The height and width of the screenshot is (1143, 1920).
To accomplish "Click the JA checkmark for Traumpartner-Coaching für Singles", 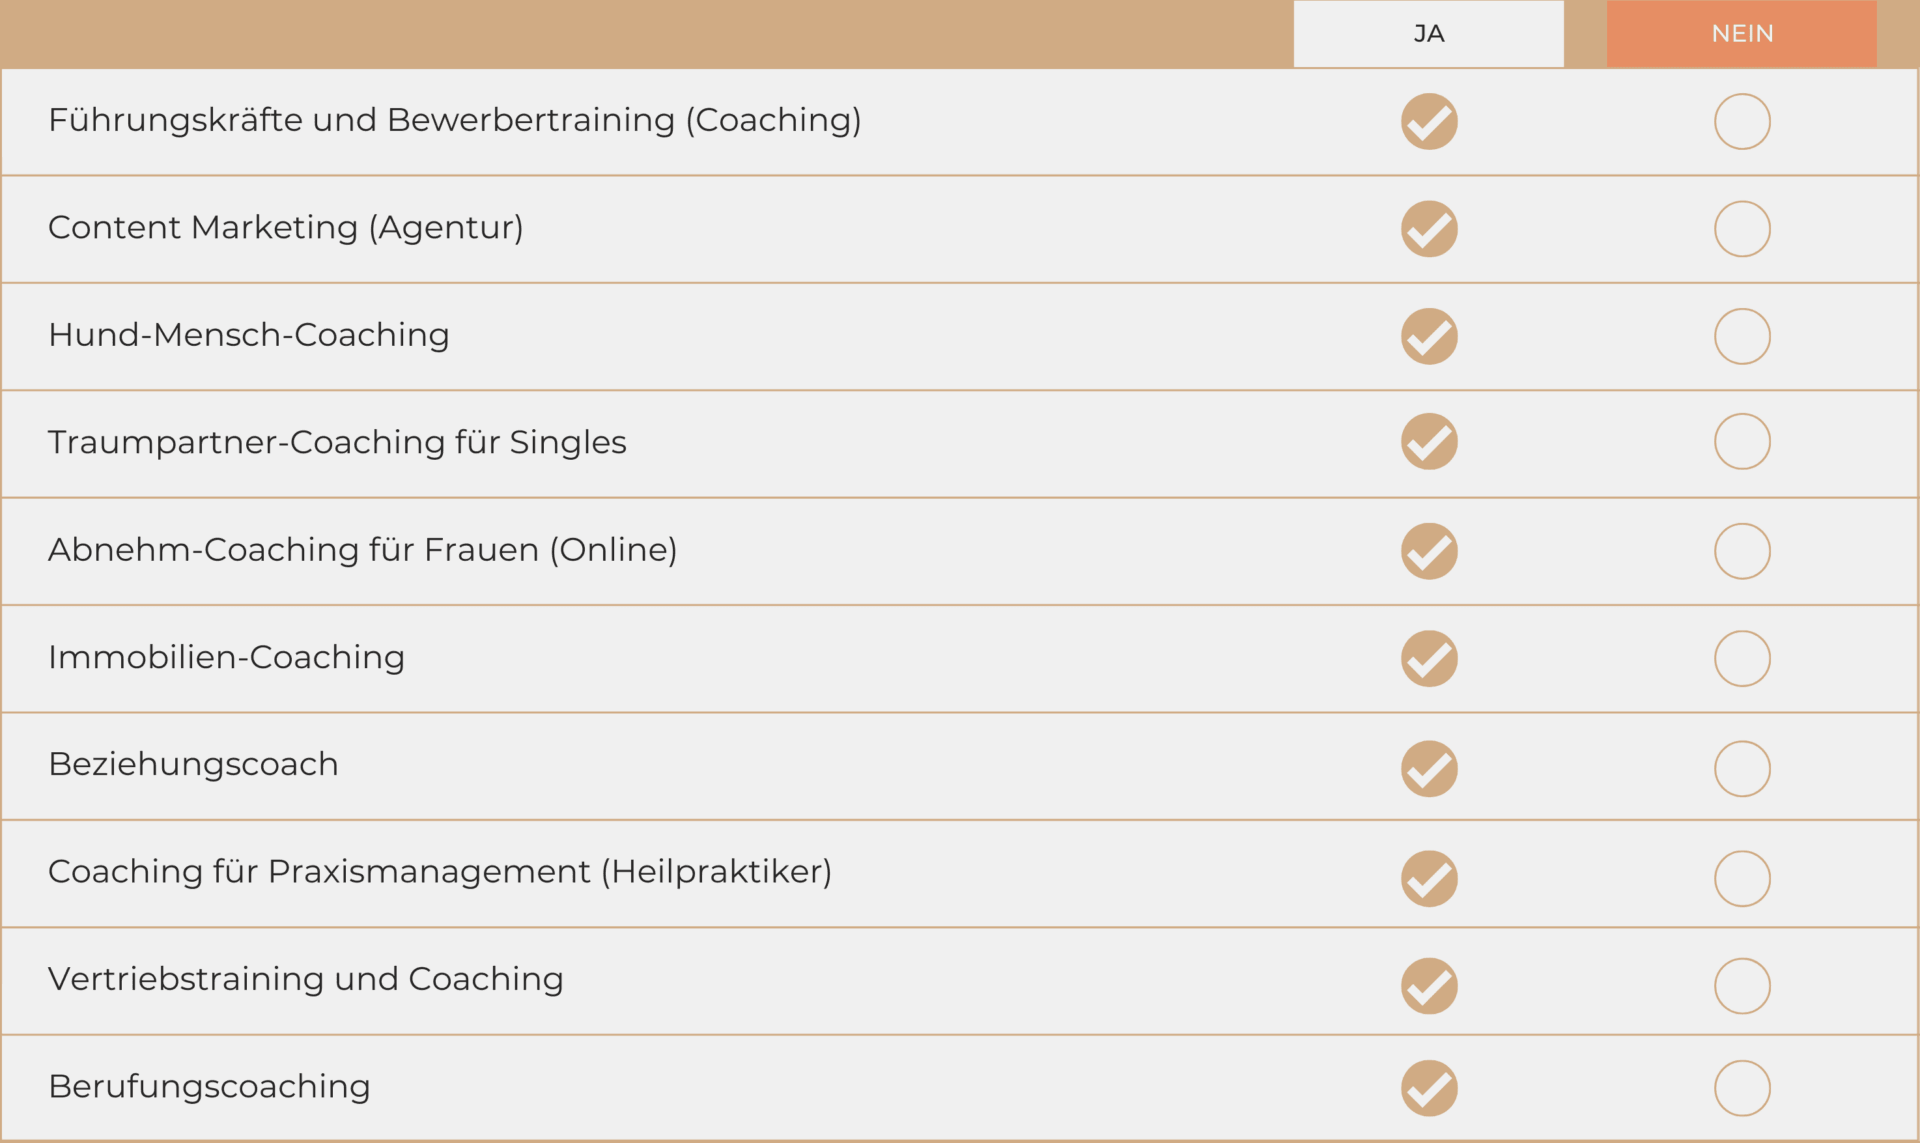I will 1429,442.
